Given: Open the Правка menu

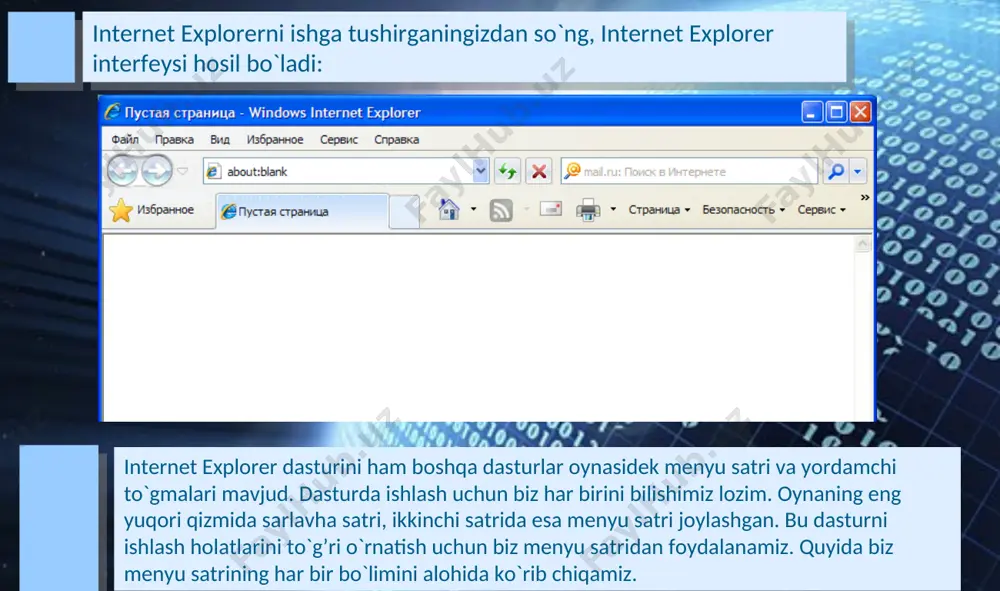Looking at the screenshot, I should 174,140.
